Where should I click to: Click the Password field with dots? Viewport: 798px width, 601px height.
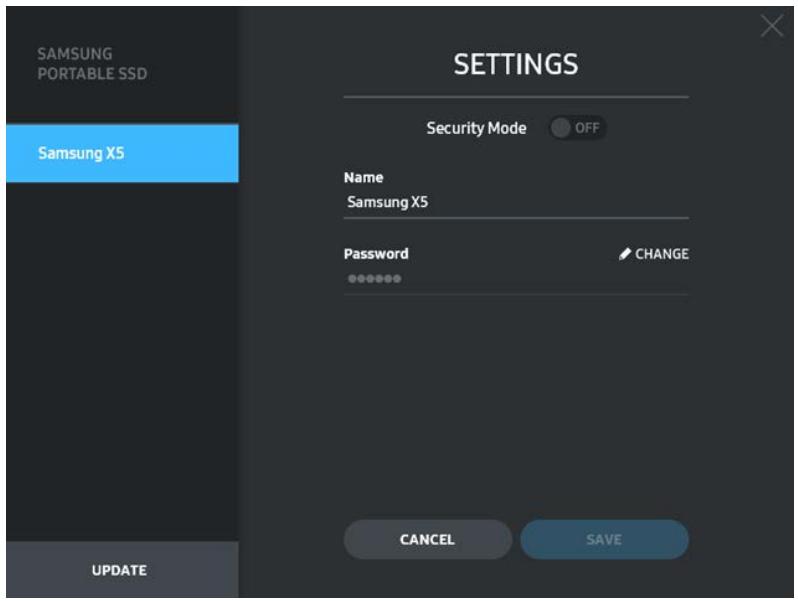[x=516, y=279]
